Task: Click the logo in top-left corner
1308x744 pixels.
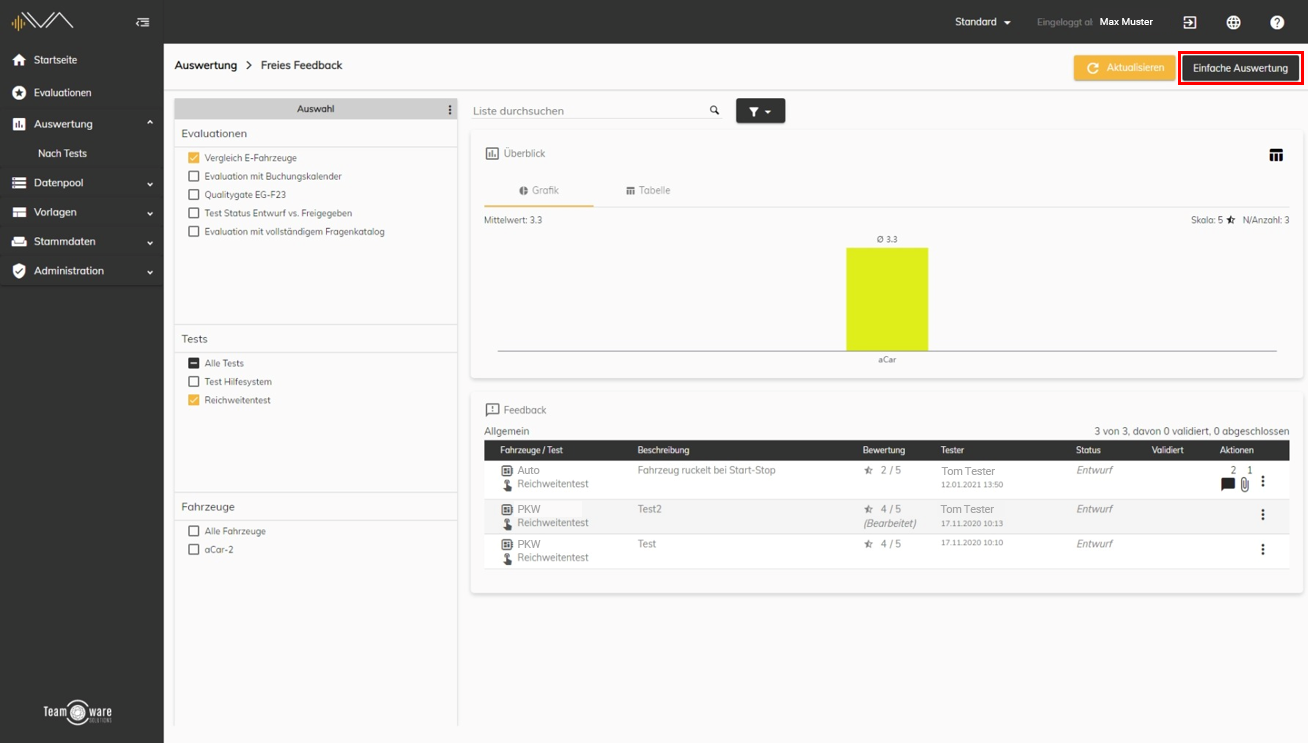Action: (x=42, y=21)
